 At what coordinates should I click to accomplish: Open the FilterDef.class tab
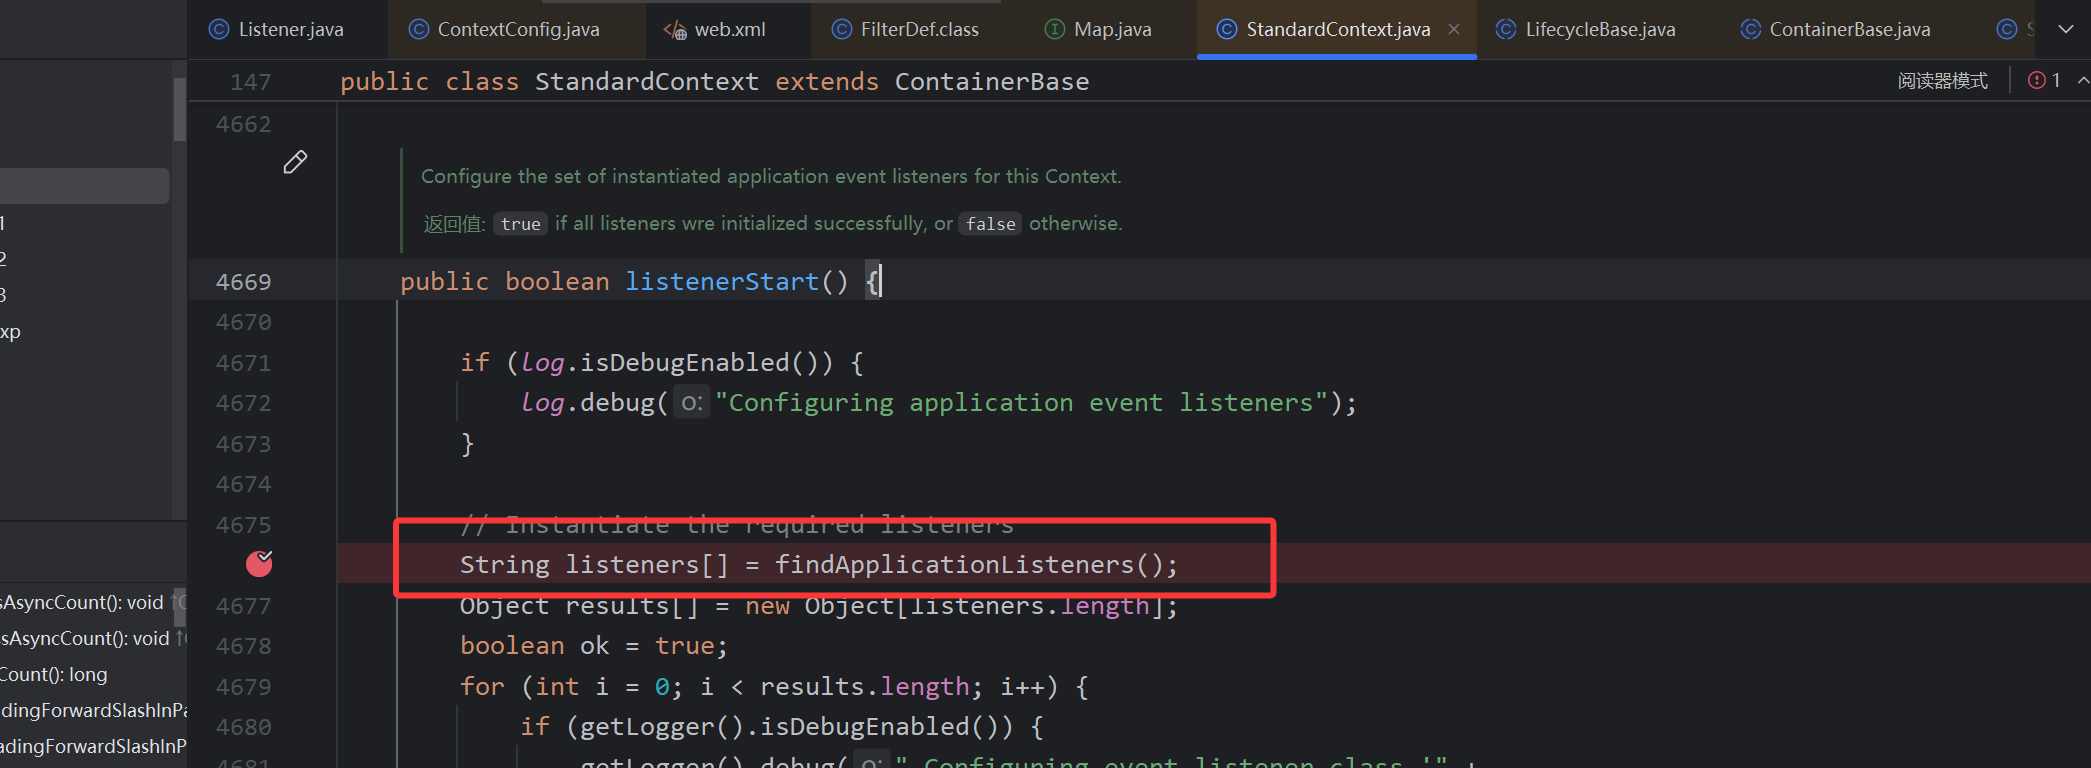click(x=919, y=30)
